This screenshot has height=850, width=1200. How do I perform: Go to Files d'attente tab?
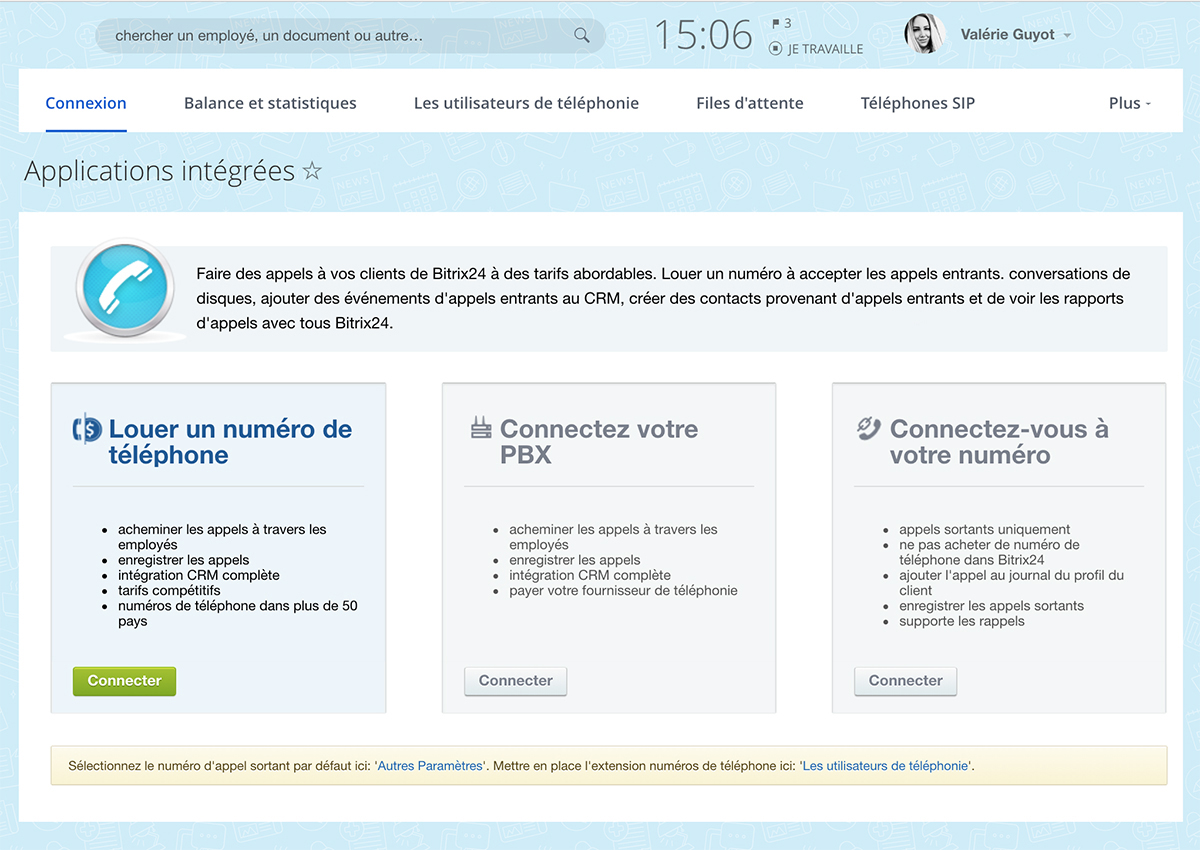point(749,103)
